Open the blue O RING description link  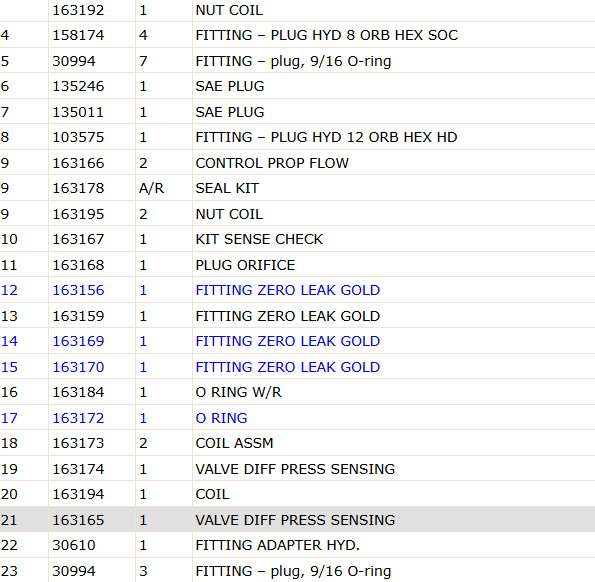(x=221, y=418)
